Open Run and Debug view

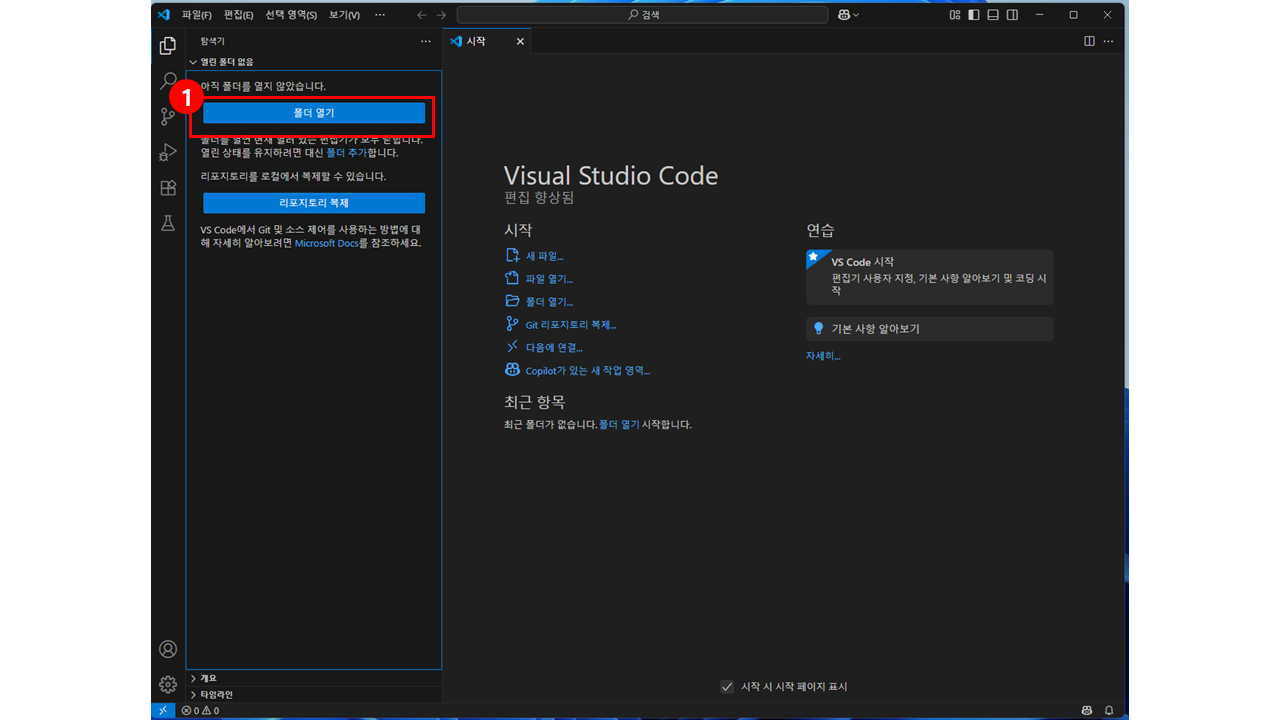coord(168,152)
